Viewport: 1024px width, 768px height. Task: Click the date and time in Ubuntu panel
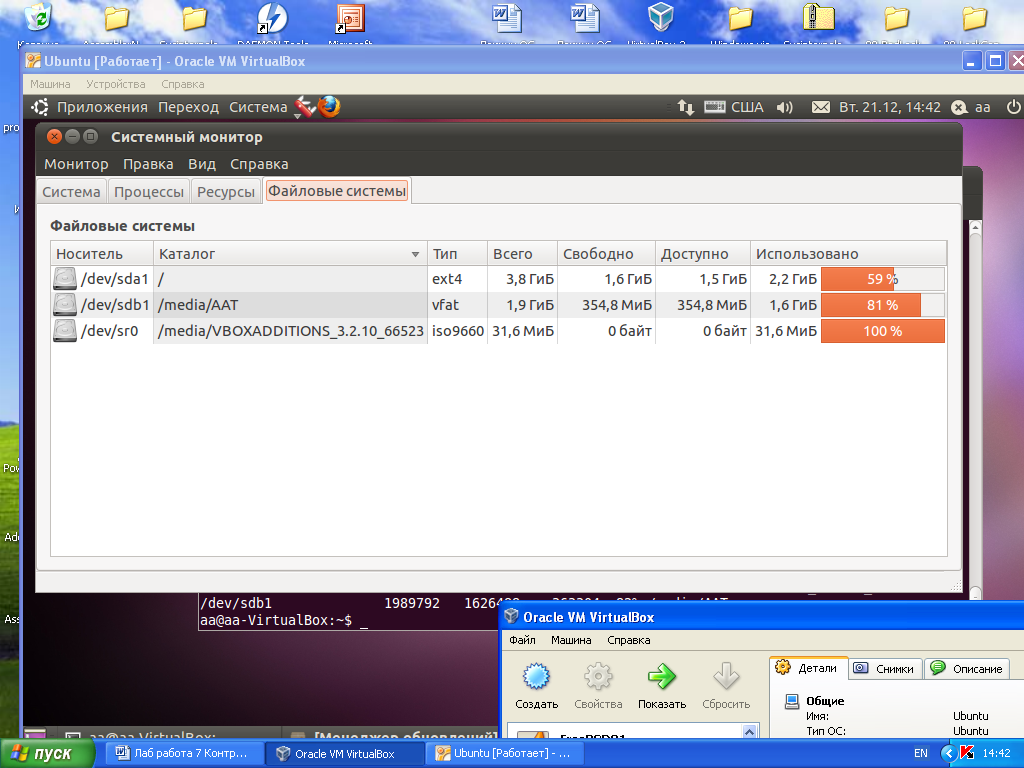889,107
